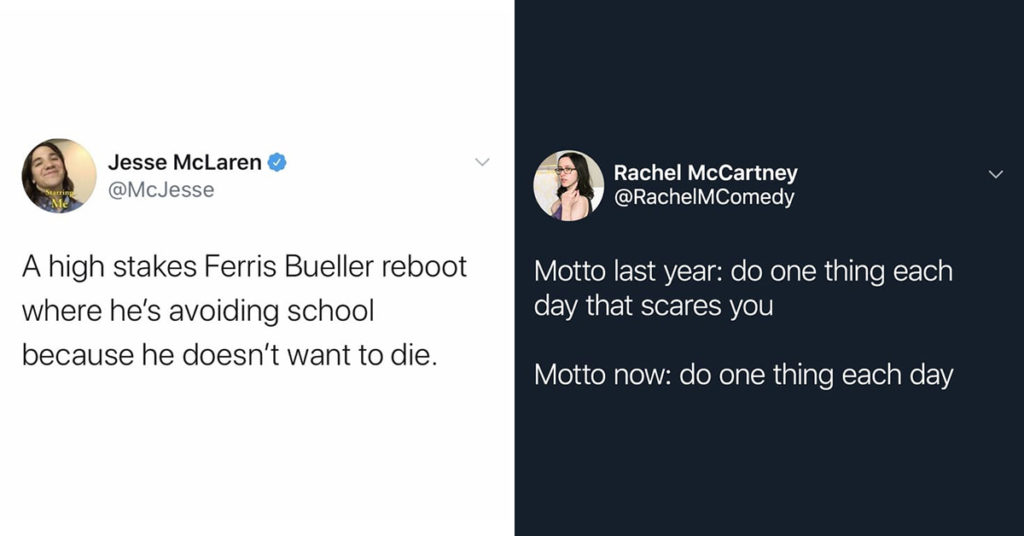
Task: Click the Rachel McCartney display name
Action: coord(705,173)
